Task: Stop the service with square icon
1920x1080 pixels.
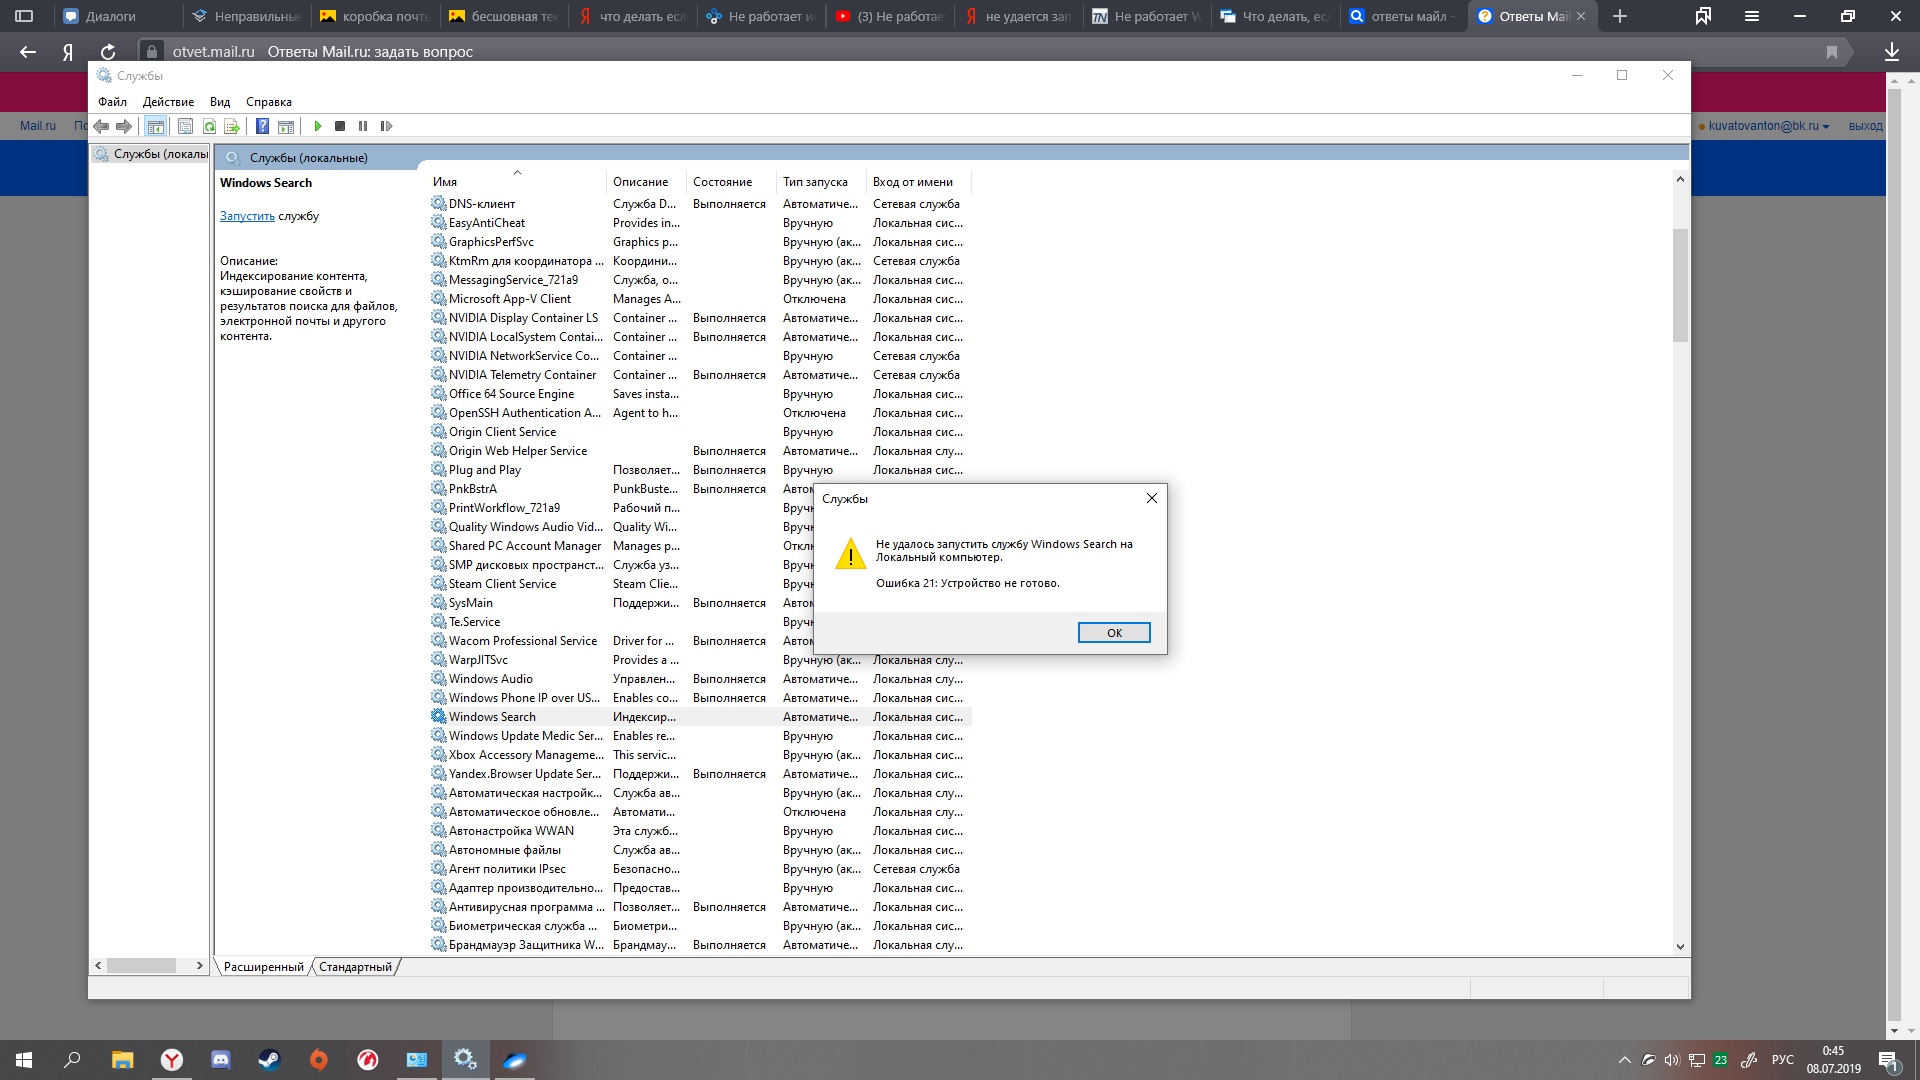Action: (x=340, y=126)
